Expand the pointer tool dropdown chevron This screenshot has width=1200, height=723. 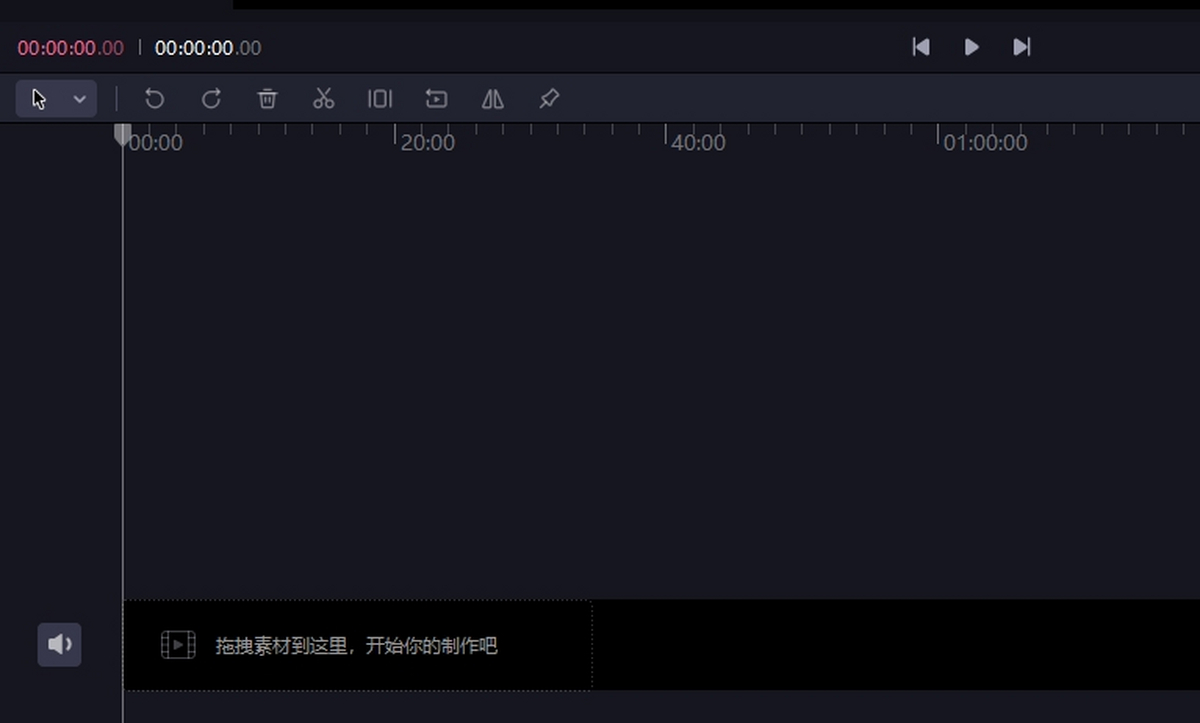(x=79, y=99)
